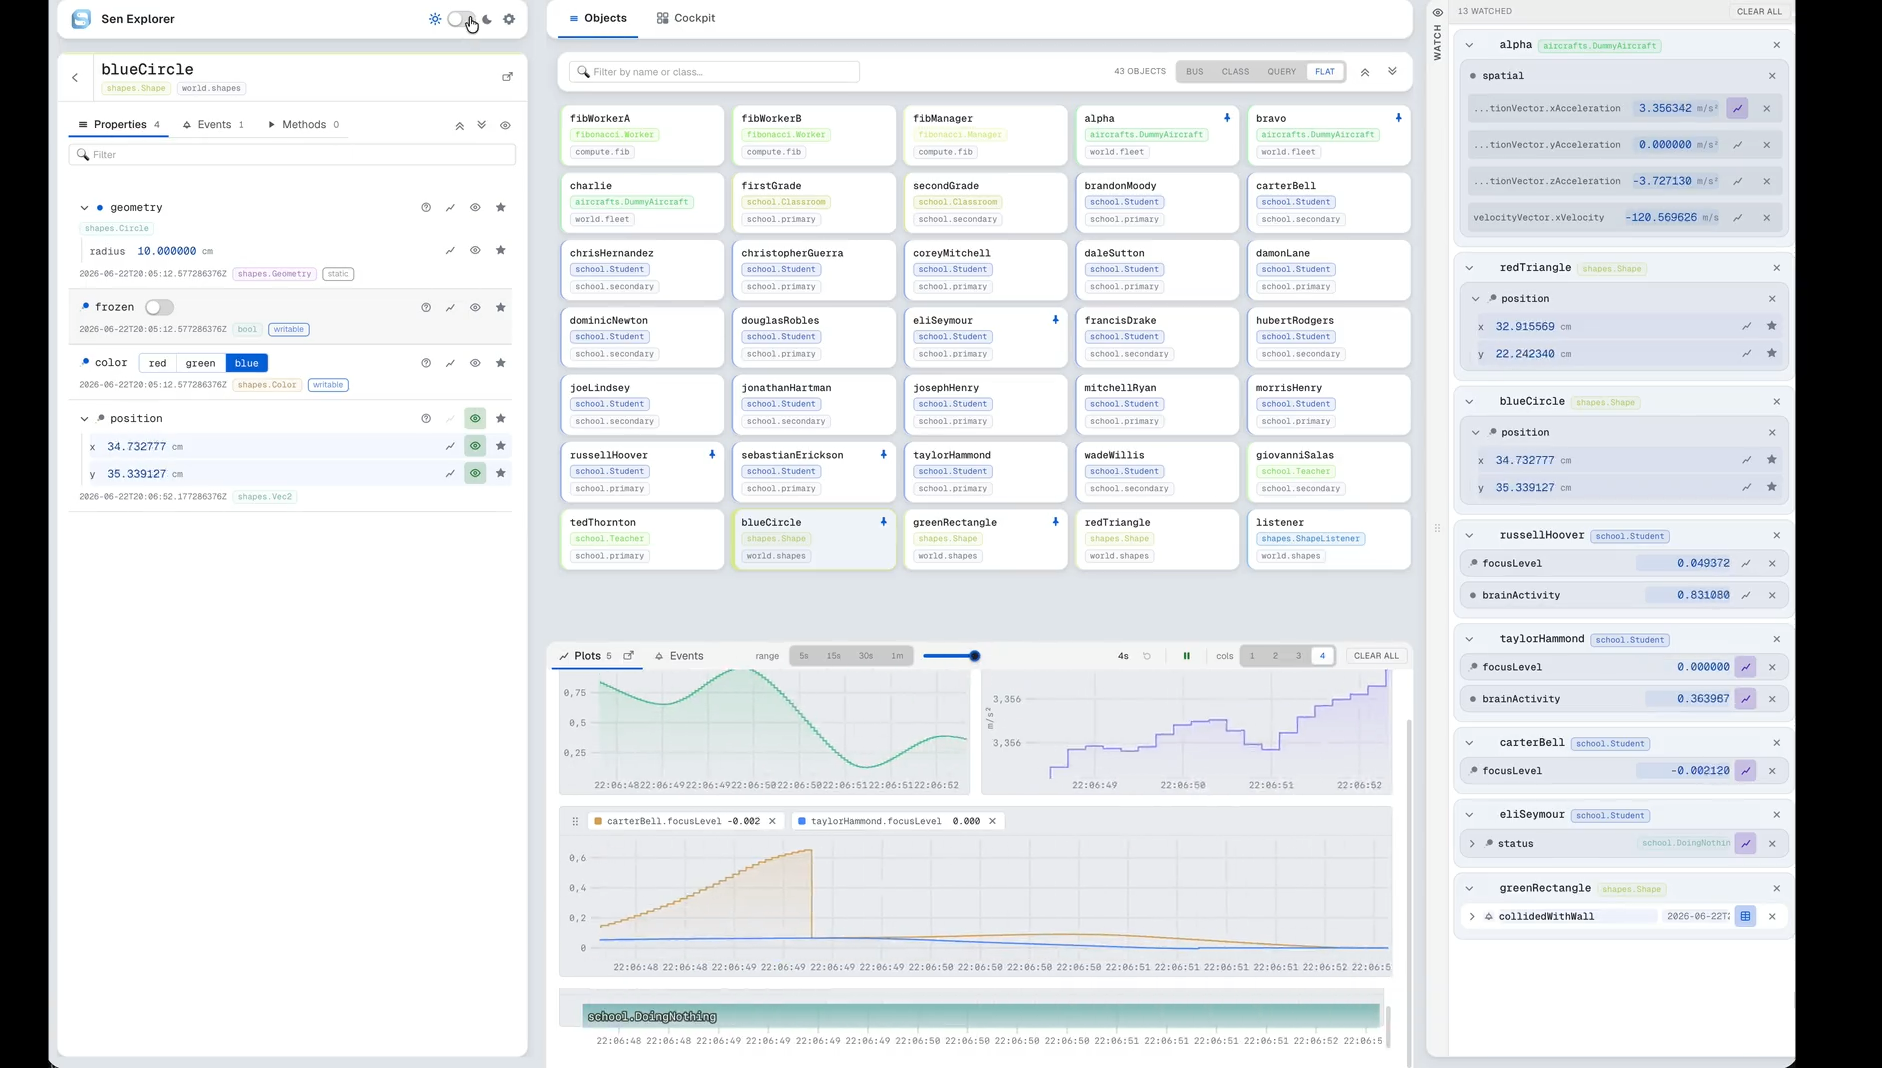Viewport: 1882px width, 1068px height.
Task: Open the Methods tab
Action: pos(303,125)
